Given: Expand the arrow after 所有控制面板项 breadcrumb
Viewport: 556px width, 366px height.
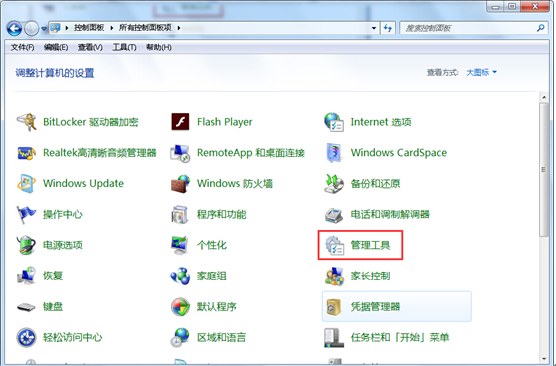Looking at the screenshot, I should [x=179, y=28].
